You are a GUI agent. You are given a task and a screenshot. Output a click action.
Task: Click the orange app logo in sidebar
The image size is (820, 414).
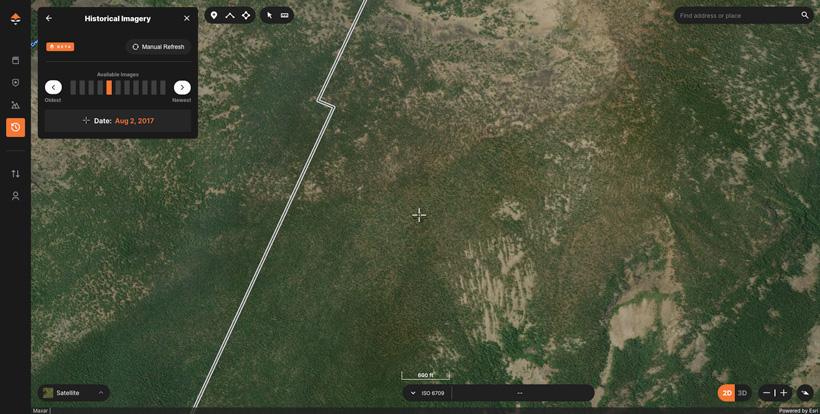point(16,19)
